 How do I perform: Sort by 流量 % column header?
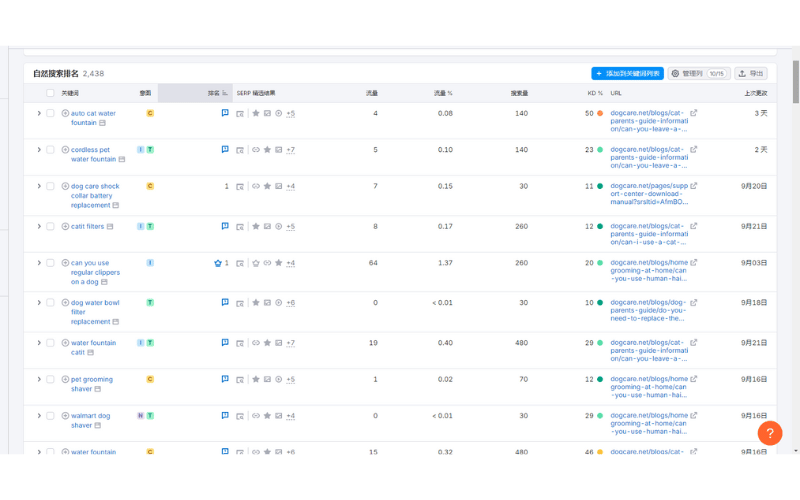(443, 93)
